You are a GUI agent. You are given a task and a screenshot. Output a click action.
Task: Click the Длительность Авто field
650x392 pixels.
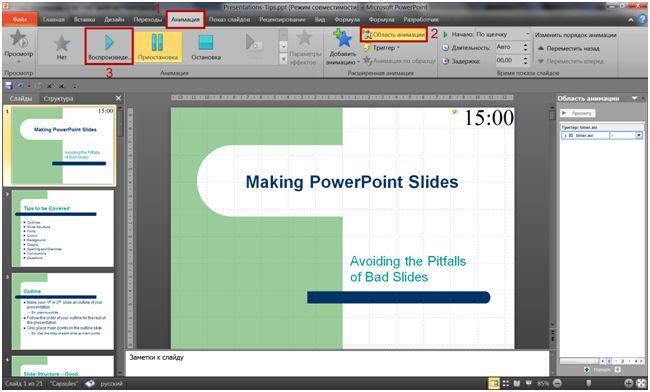point(508,47)
